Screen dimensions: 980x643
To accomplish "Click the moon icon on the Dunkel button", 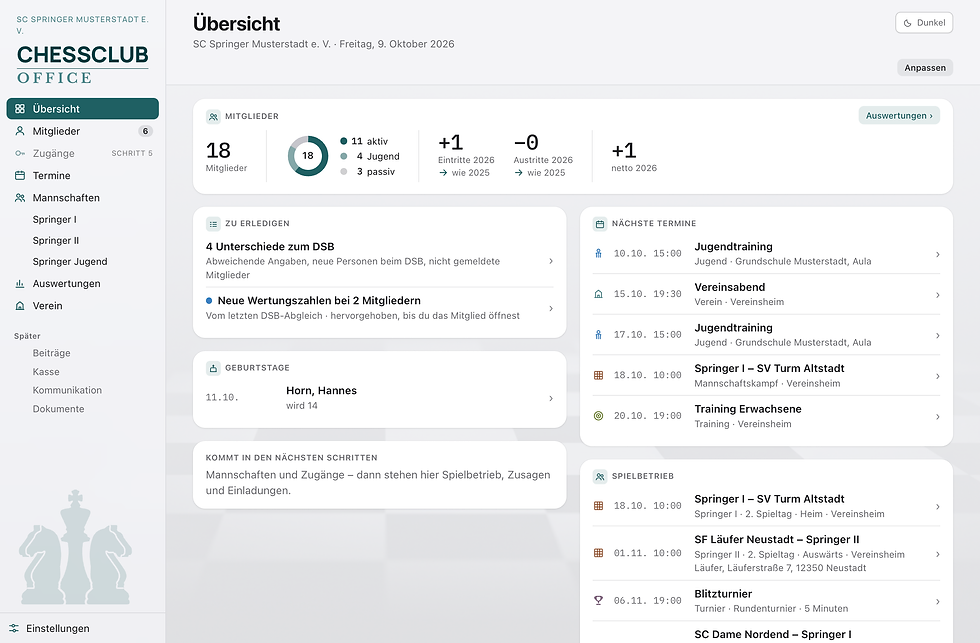I will click(908, 23).
